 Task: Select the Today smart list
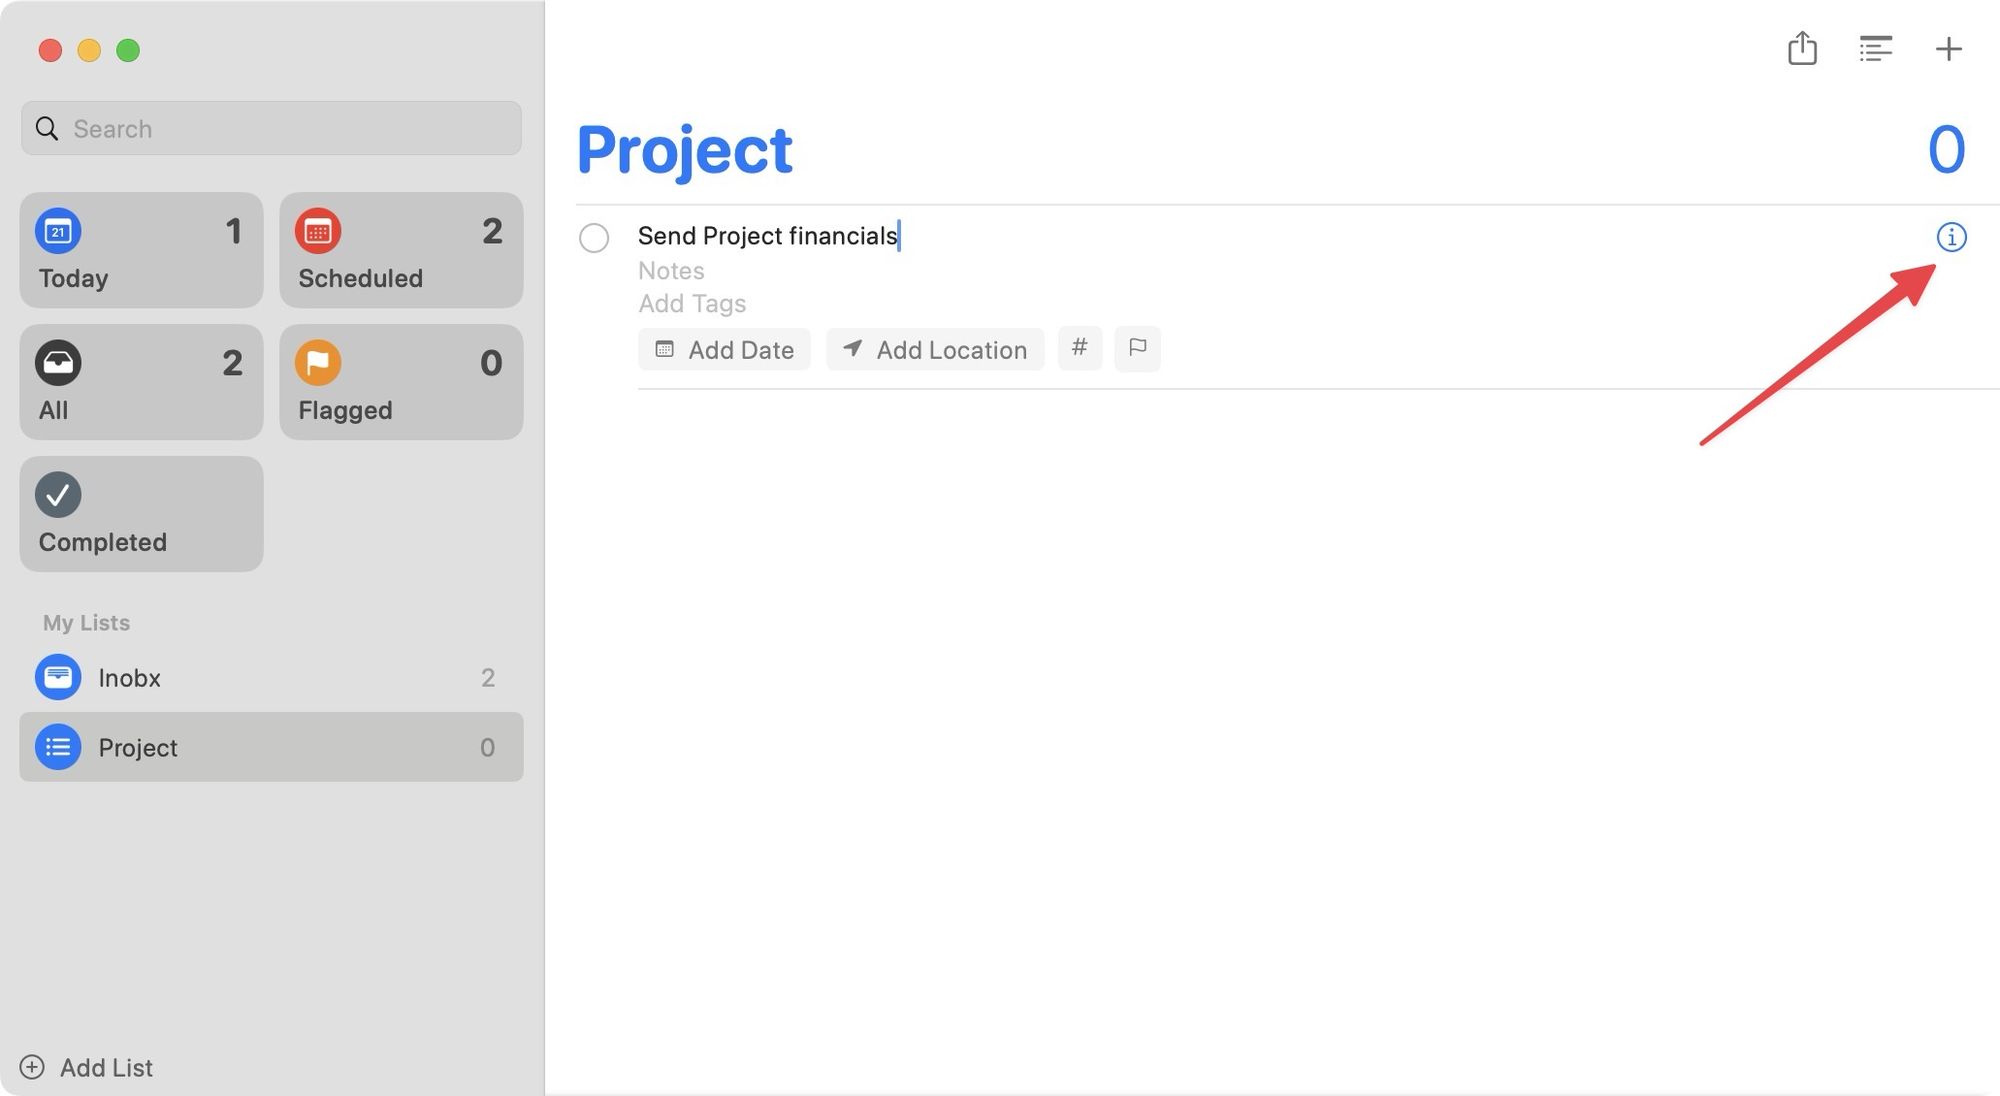pos(140,250)
